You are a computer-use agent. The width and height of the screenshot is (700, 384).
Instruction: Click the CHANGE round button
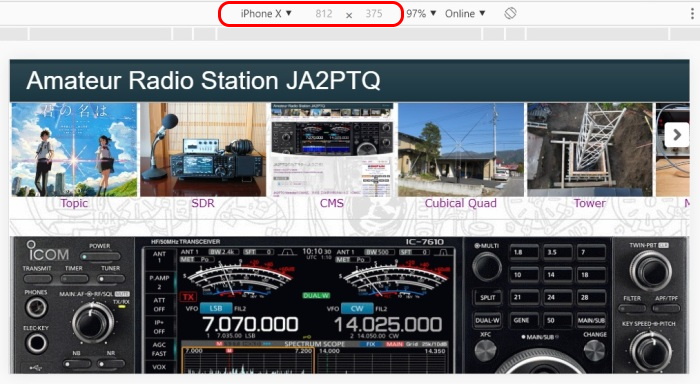[594, 351]
